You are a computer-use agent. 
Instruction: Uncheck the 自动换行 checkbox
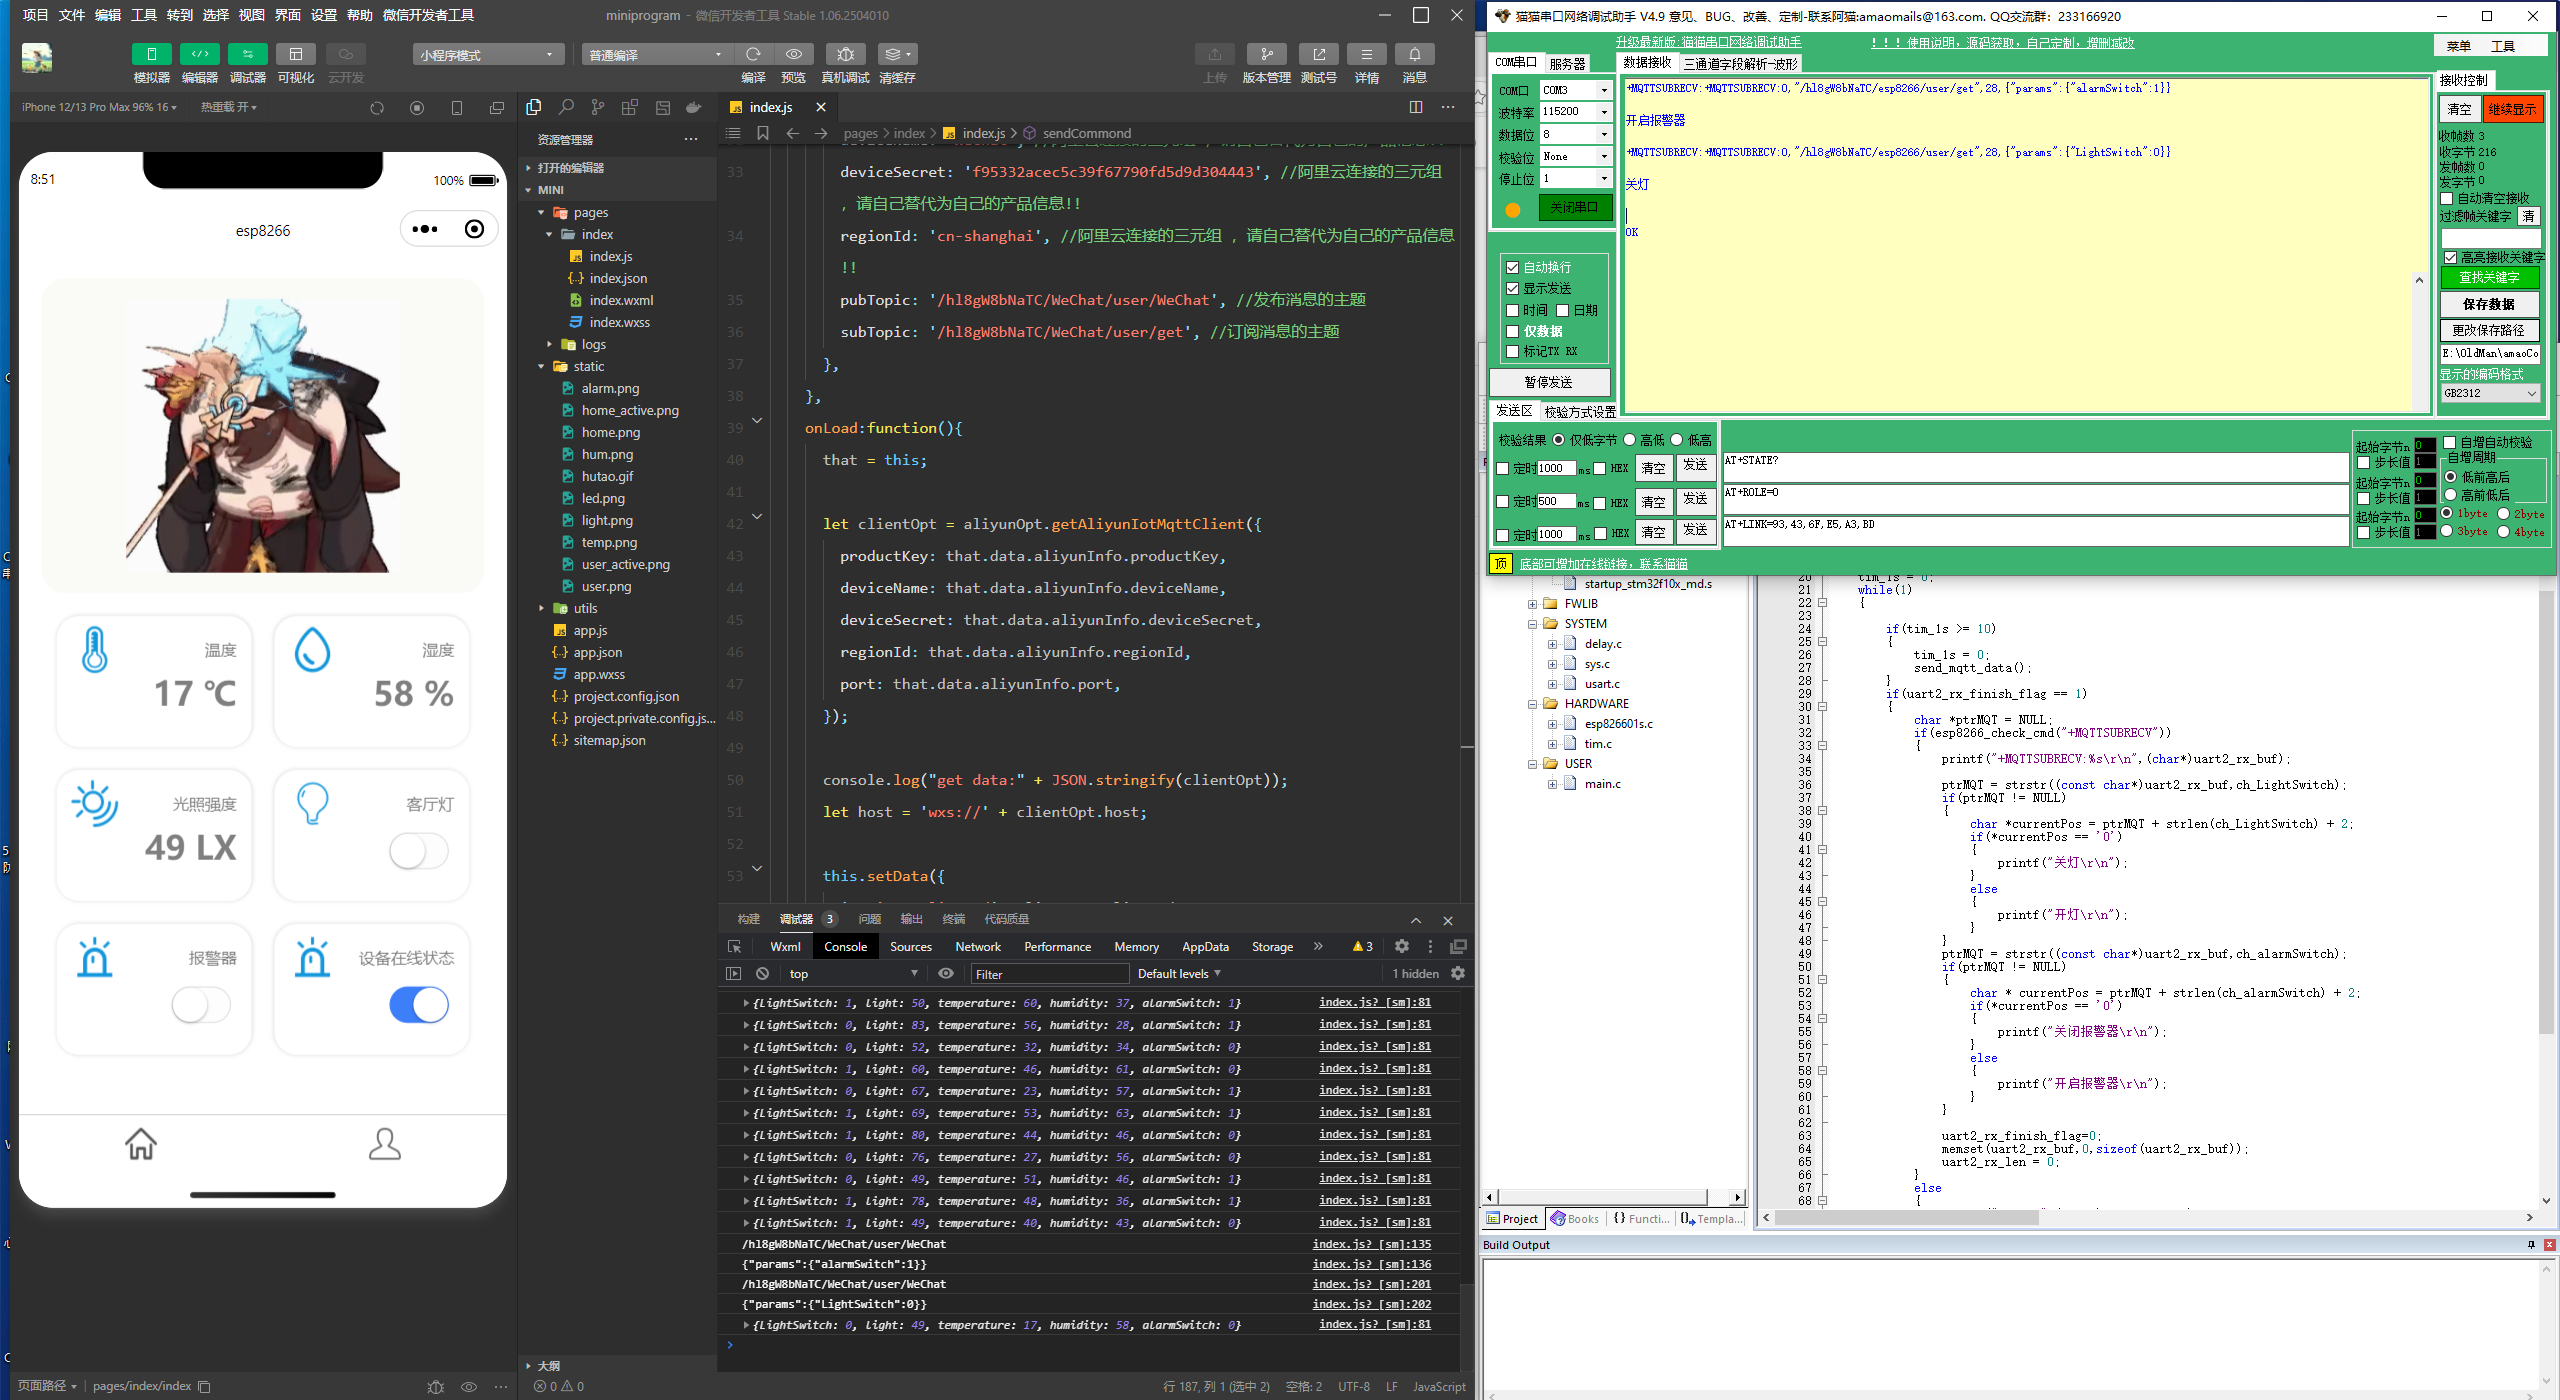(x=1513, y=267)
